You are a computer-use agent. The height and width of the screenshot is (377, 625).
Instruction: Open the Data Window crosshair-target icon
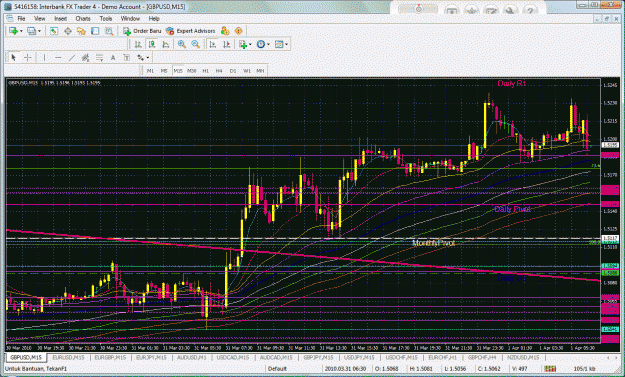(68, 31)
